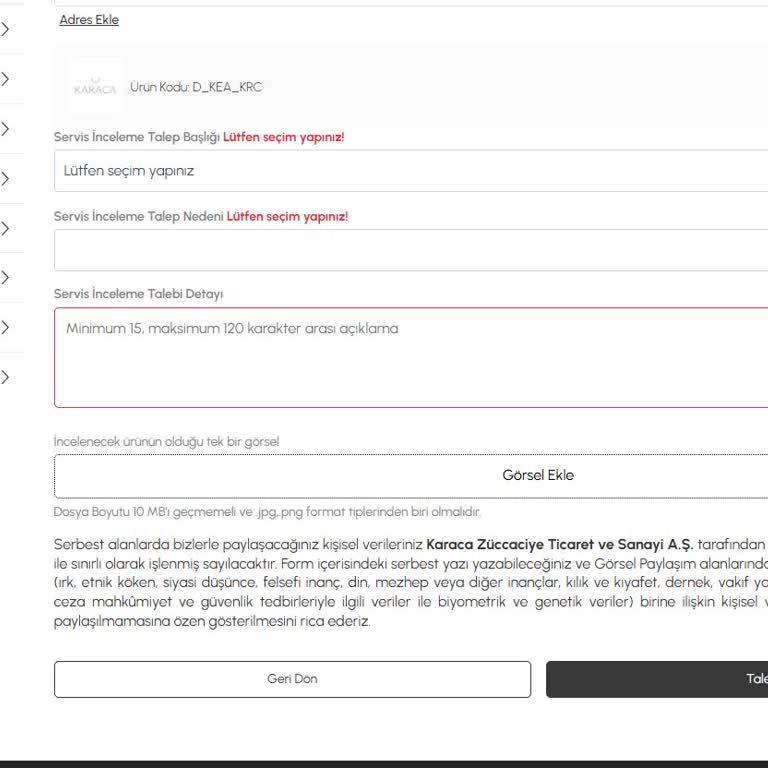This screenshot has width=768, height=768.
Task: Click the Adres Ekle link
Action: pos(89,20)
